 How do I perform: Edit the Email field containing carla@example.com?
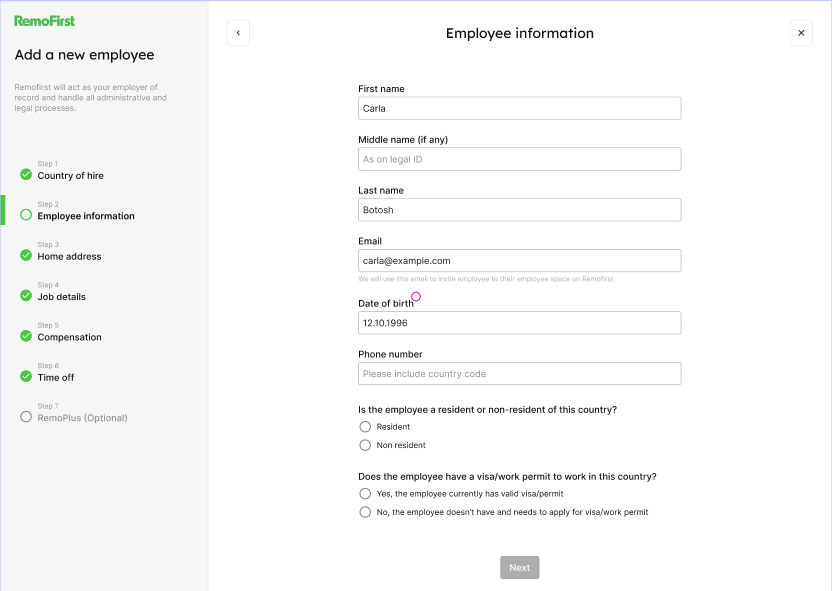[x=519, y=261]
